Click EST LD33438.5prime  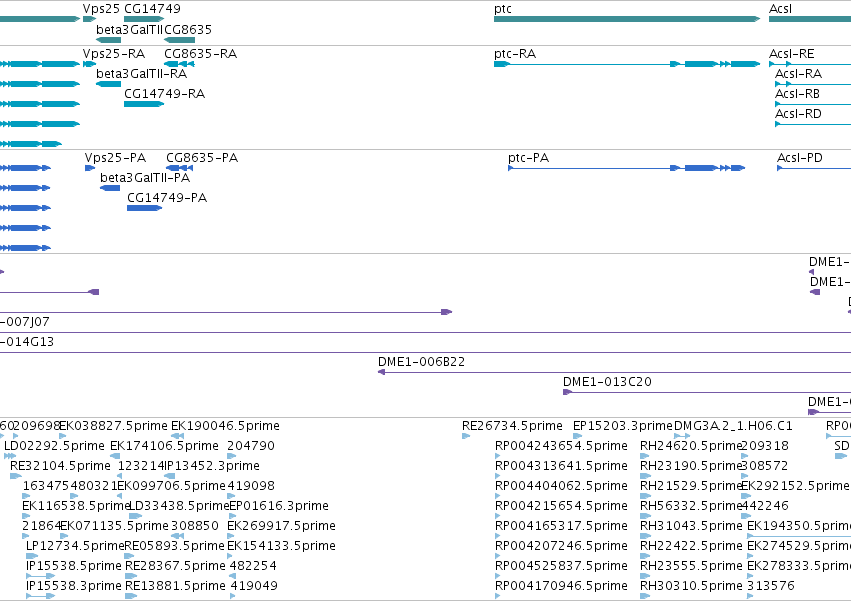coord(179,507)
